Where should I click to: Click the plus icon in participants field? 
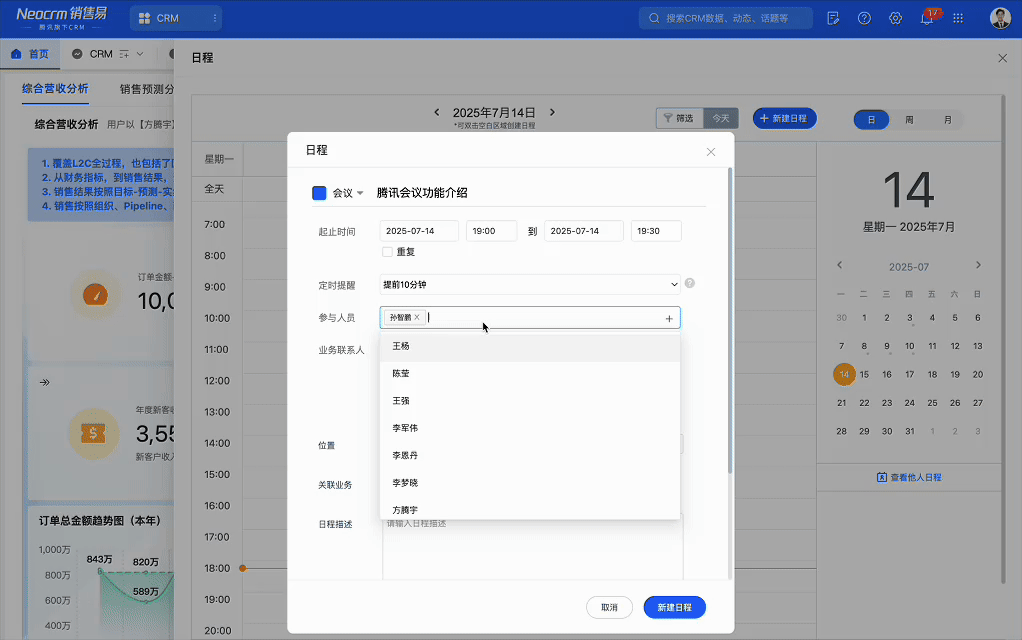[x=669, y=318]
